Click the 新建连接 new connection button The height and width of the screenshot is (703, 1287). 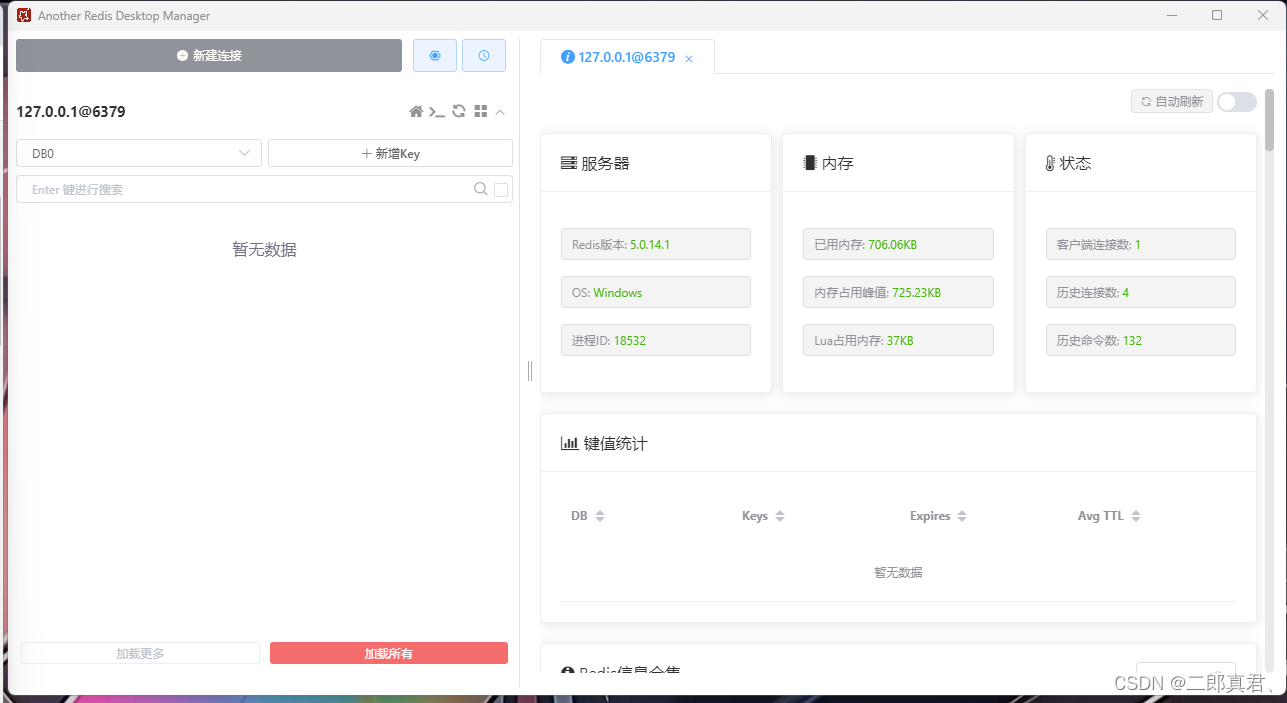coord(209,56)
